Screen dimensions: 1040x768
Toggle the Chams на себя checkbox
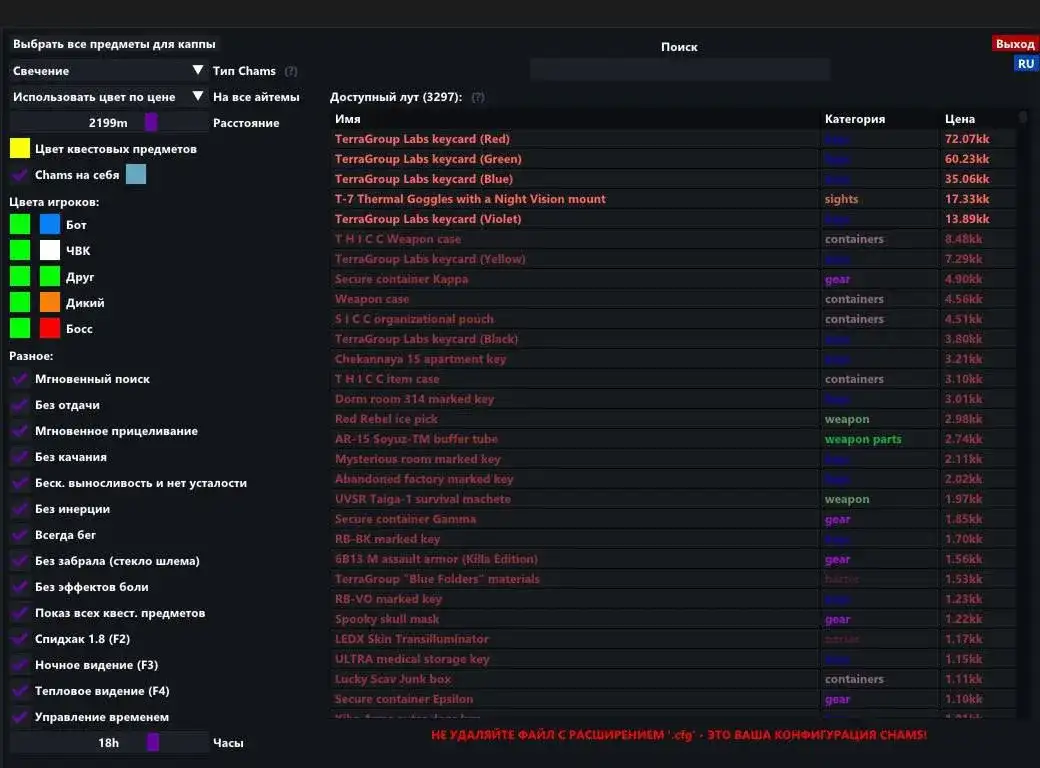[x=20, y=175]
